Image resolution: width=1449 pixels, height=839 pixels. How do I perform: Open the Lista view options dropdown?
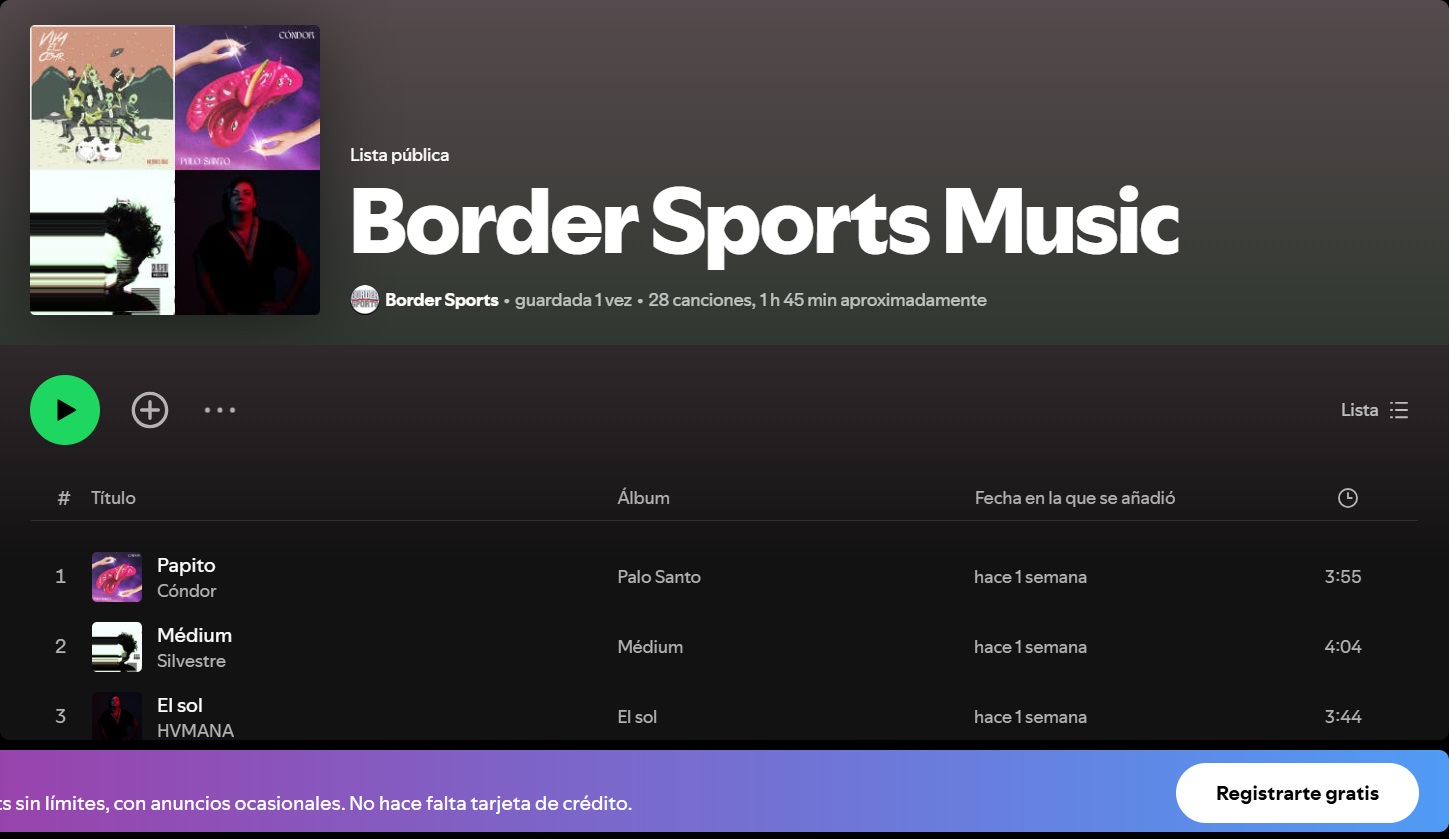[x=1375, y=410]
